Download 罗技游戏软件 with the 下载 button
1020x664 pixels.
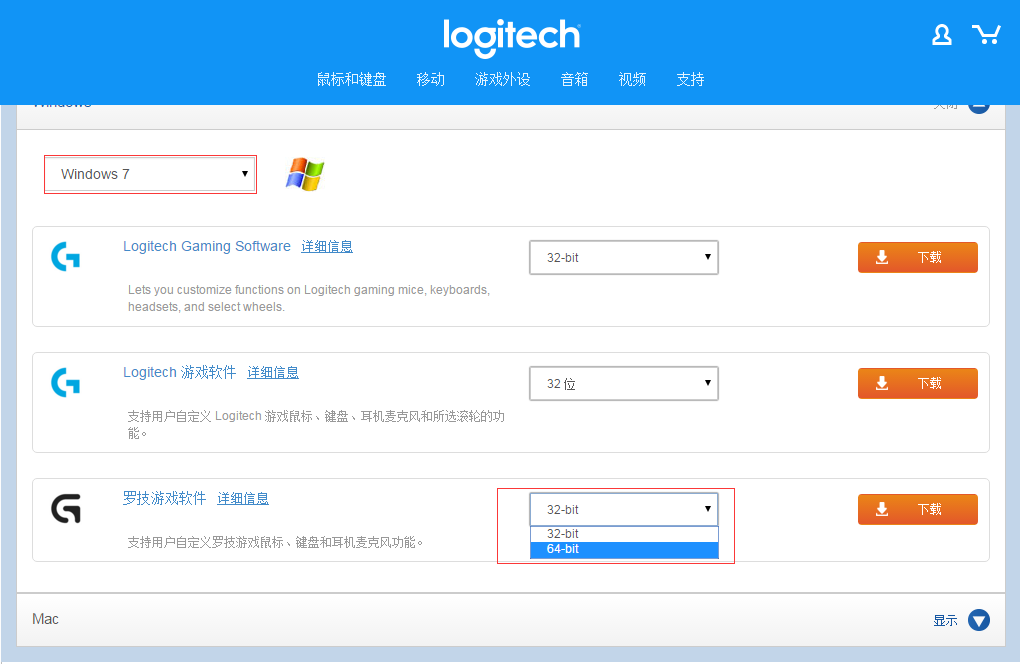click(x=917, y=509)
